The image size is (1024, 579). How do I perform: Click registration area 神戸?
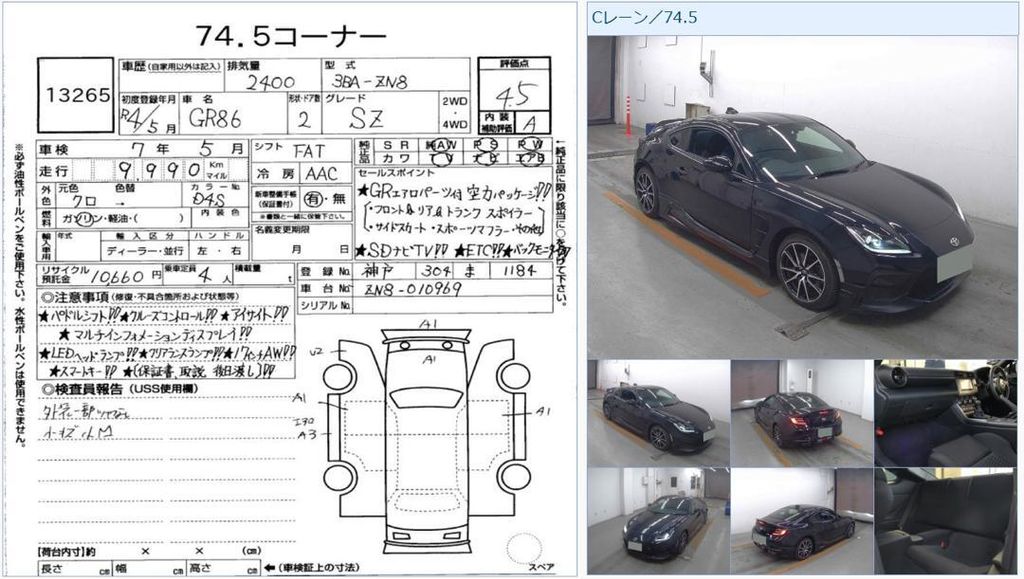coord(378,270)
